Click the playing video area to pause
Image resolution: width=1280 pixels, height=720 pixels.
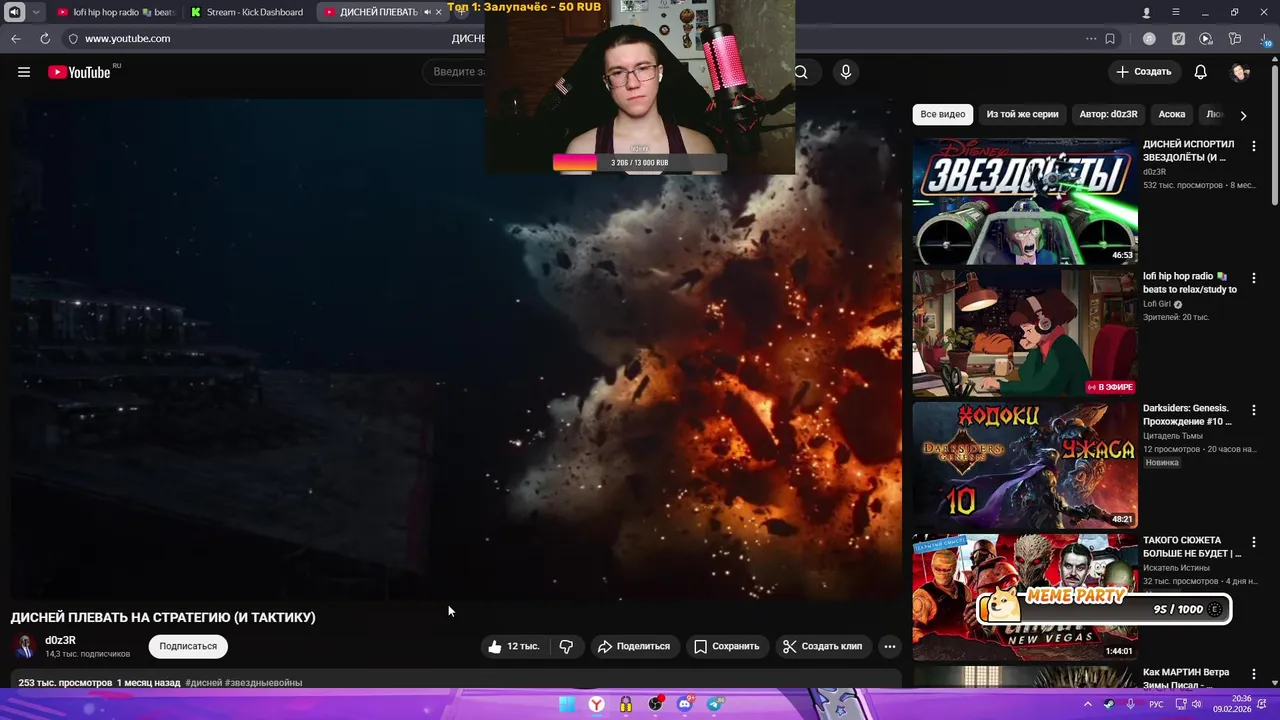pyautogui.click(x=456, y=350)
